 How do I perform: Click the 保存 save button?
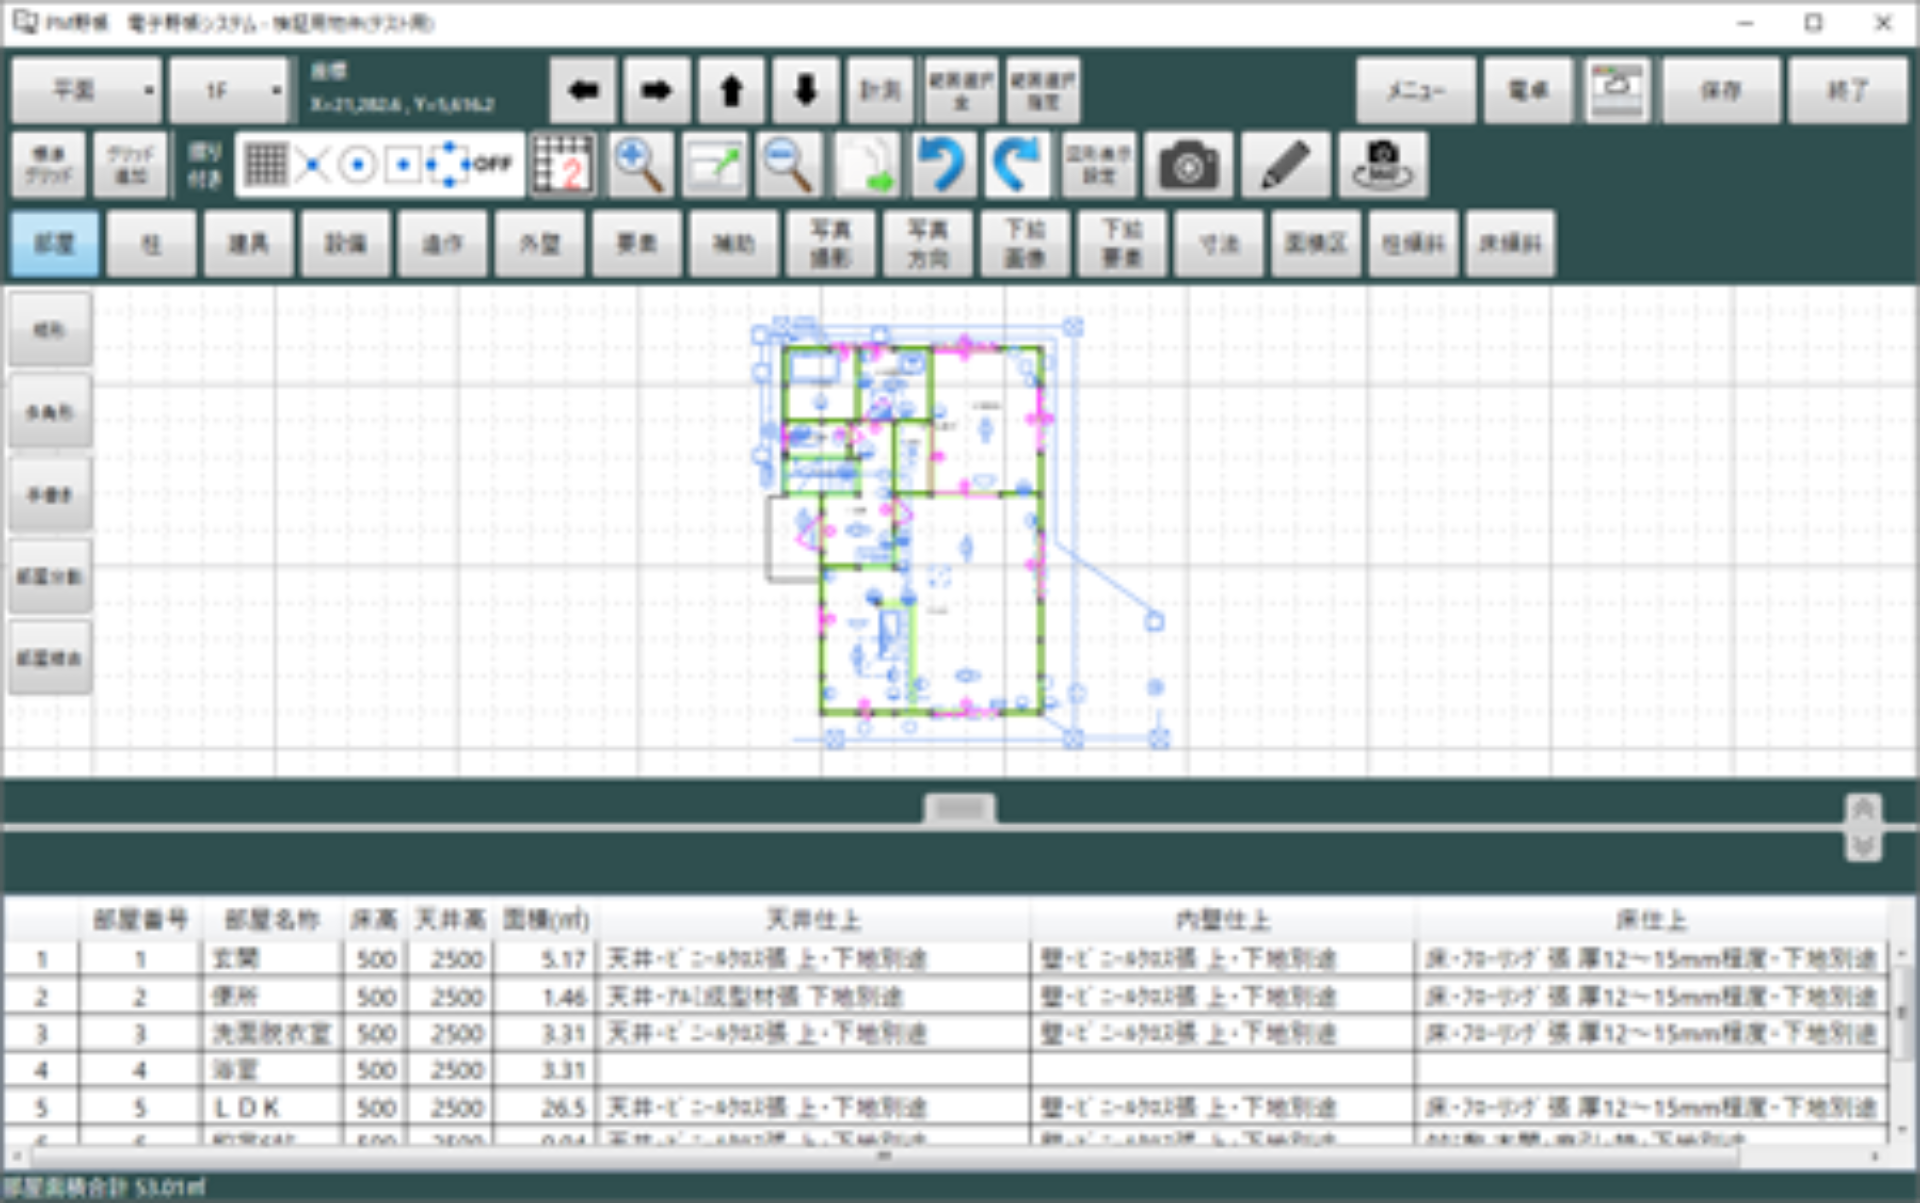1721,91
